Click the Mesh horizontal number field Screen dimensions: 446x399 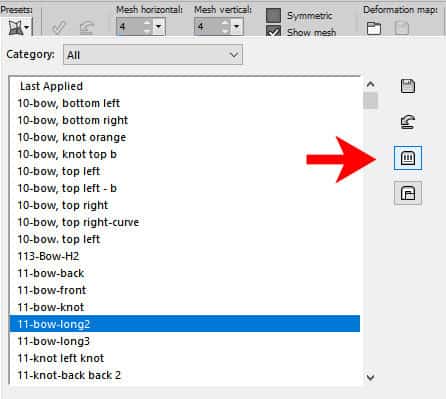pos(131,26)
